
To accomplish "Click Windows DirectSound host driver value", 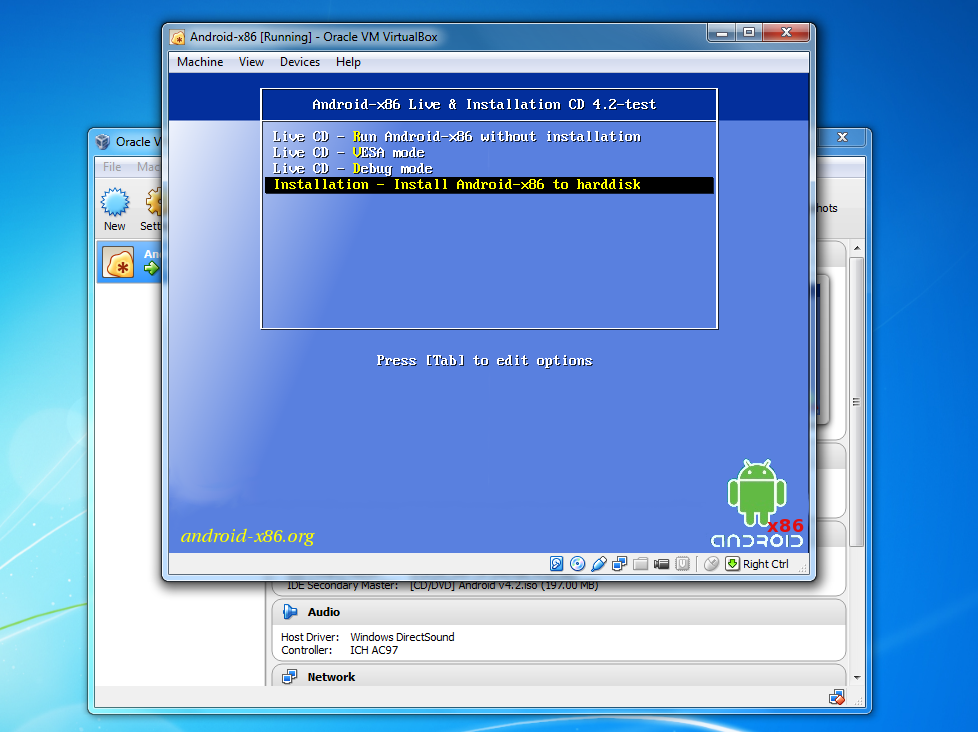I will 402,637.
